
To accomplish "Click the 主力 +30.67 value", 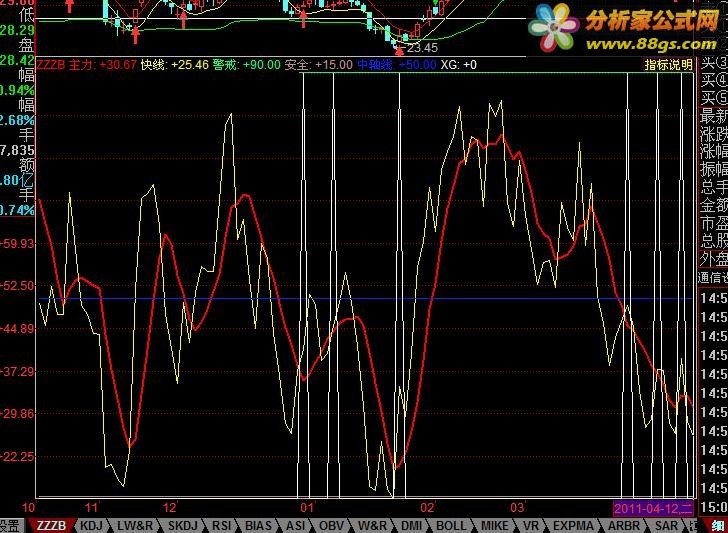I will (x=103, y=65).
